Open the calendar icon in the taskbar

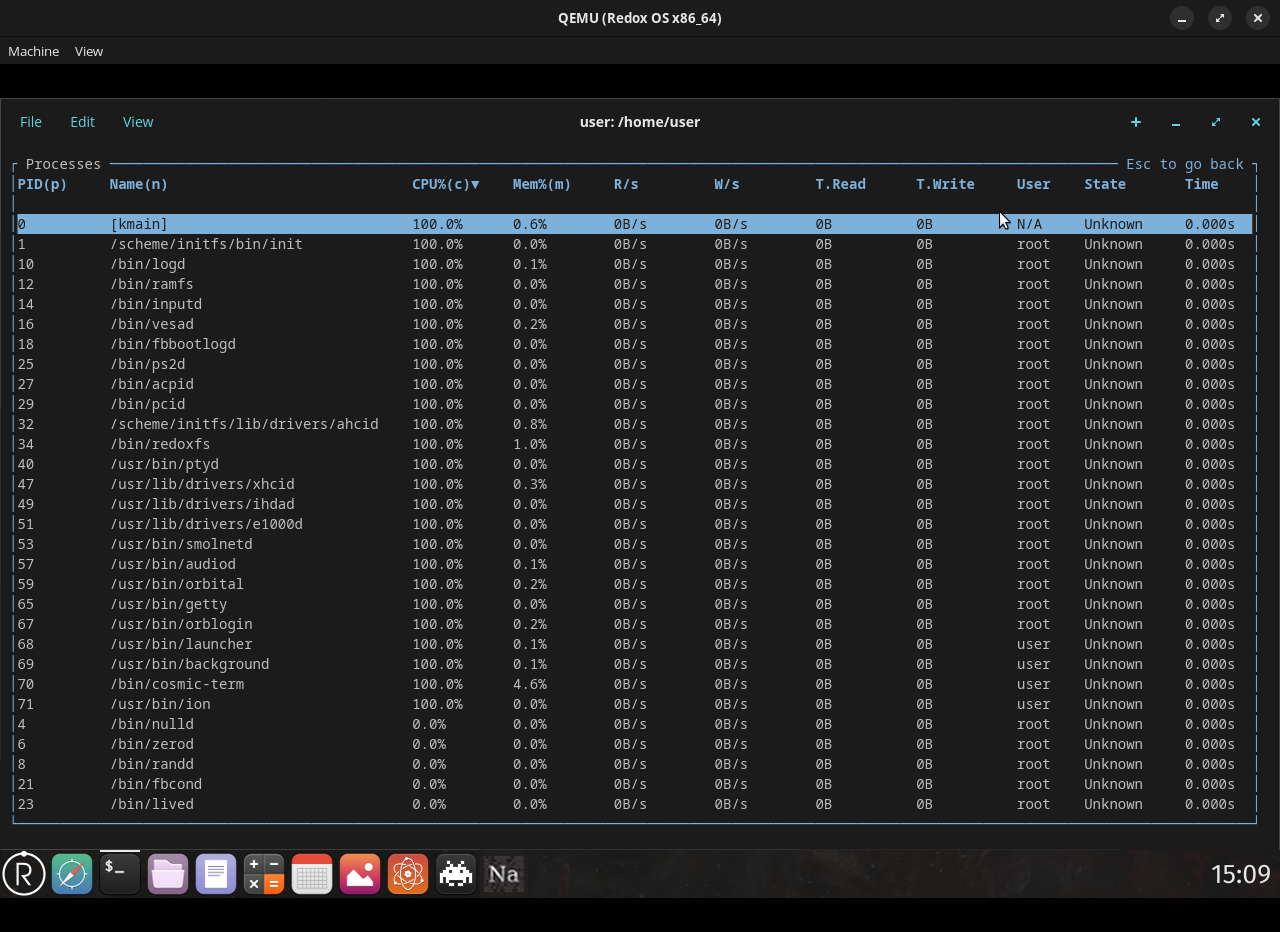pos(312,874)
